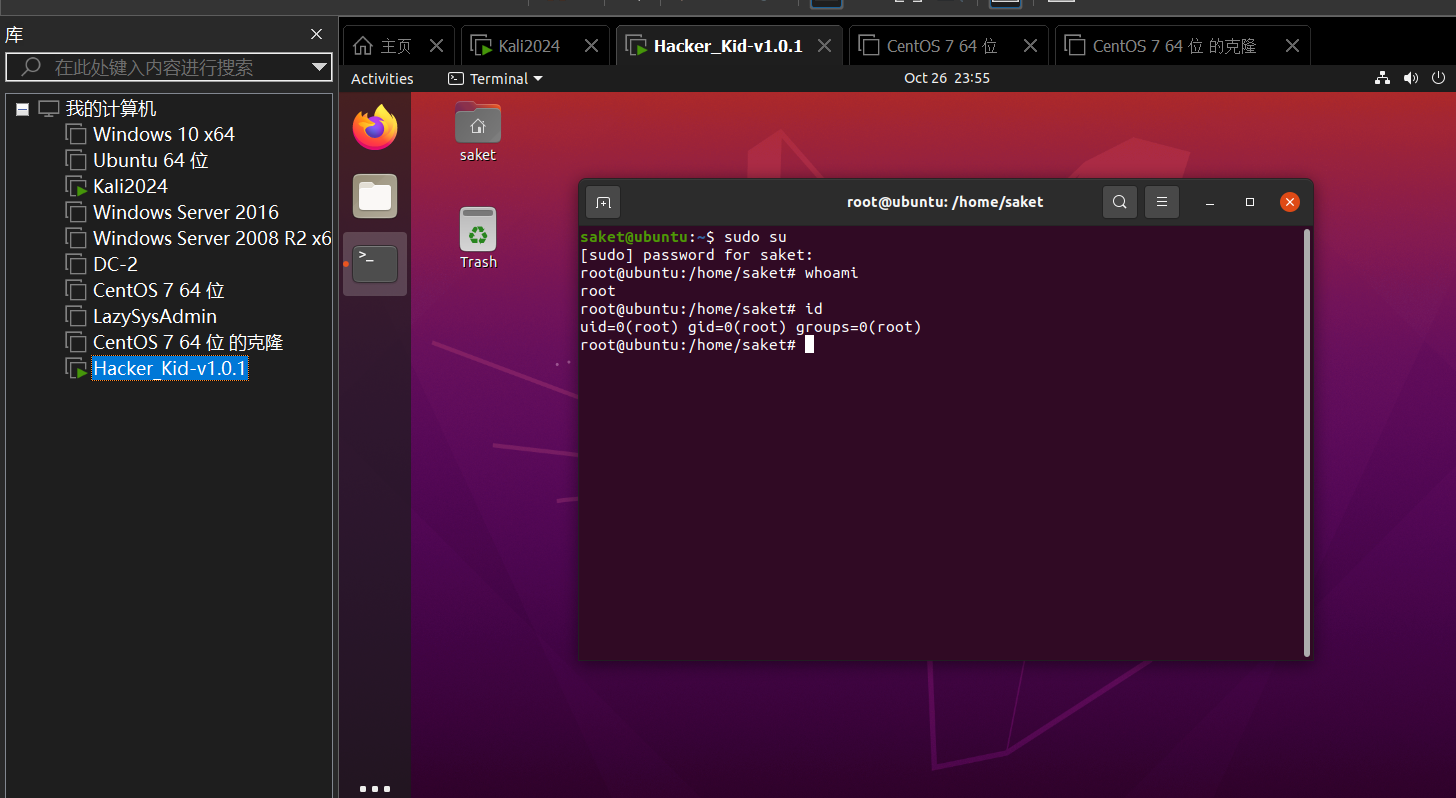
Task: Select Windows Server 2016 in library
Action: (186, 212)
